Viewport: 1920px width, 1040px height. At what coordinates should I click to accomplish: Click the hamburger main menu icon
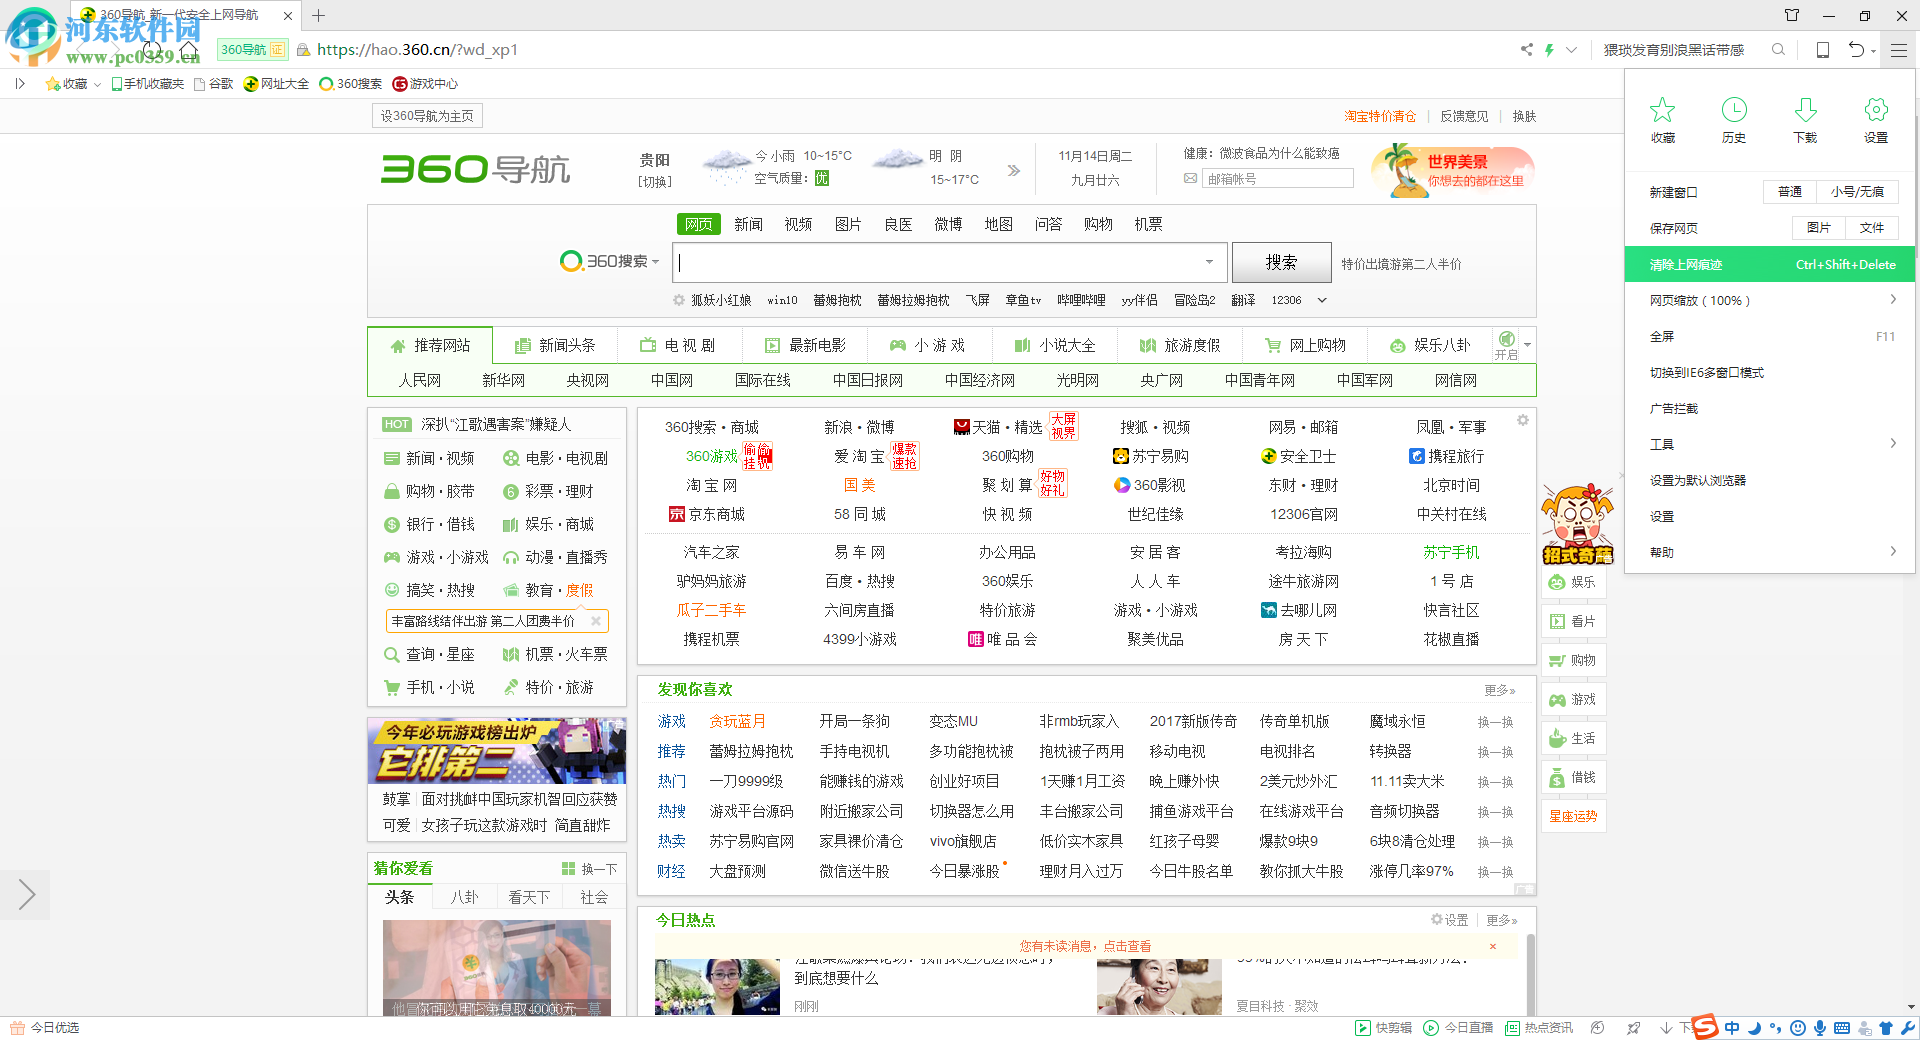pyautogui.click(x=1898, y=50)
